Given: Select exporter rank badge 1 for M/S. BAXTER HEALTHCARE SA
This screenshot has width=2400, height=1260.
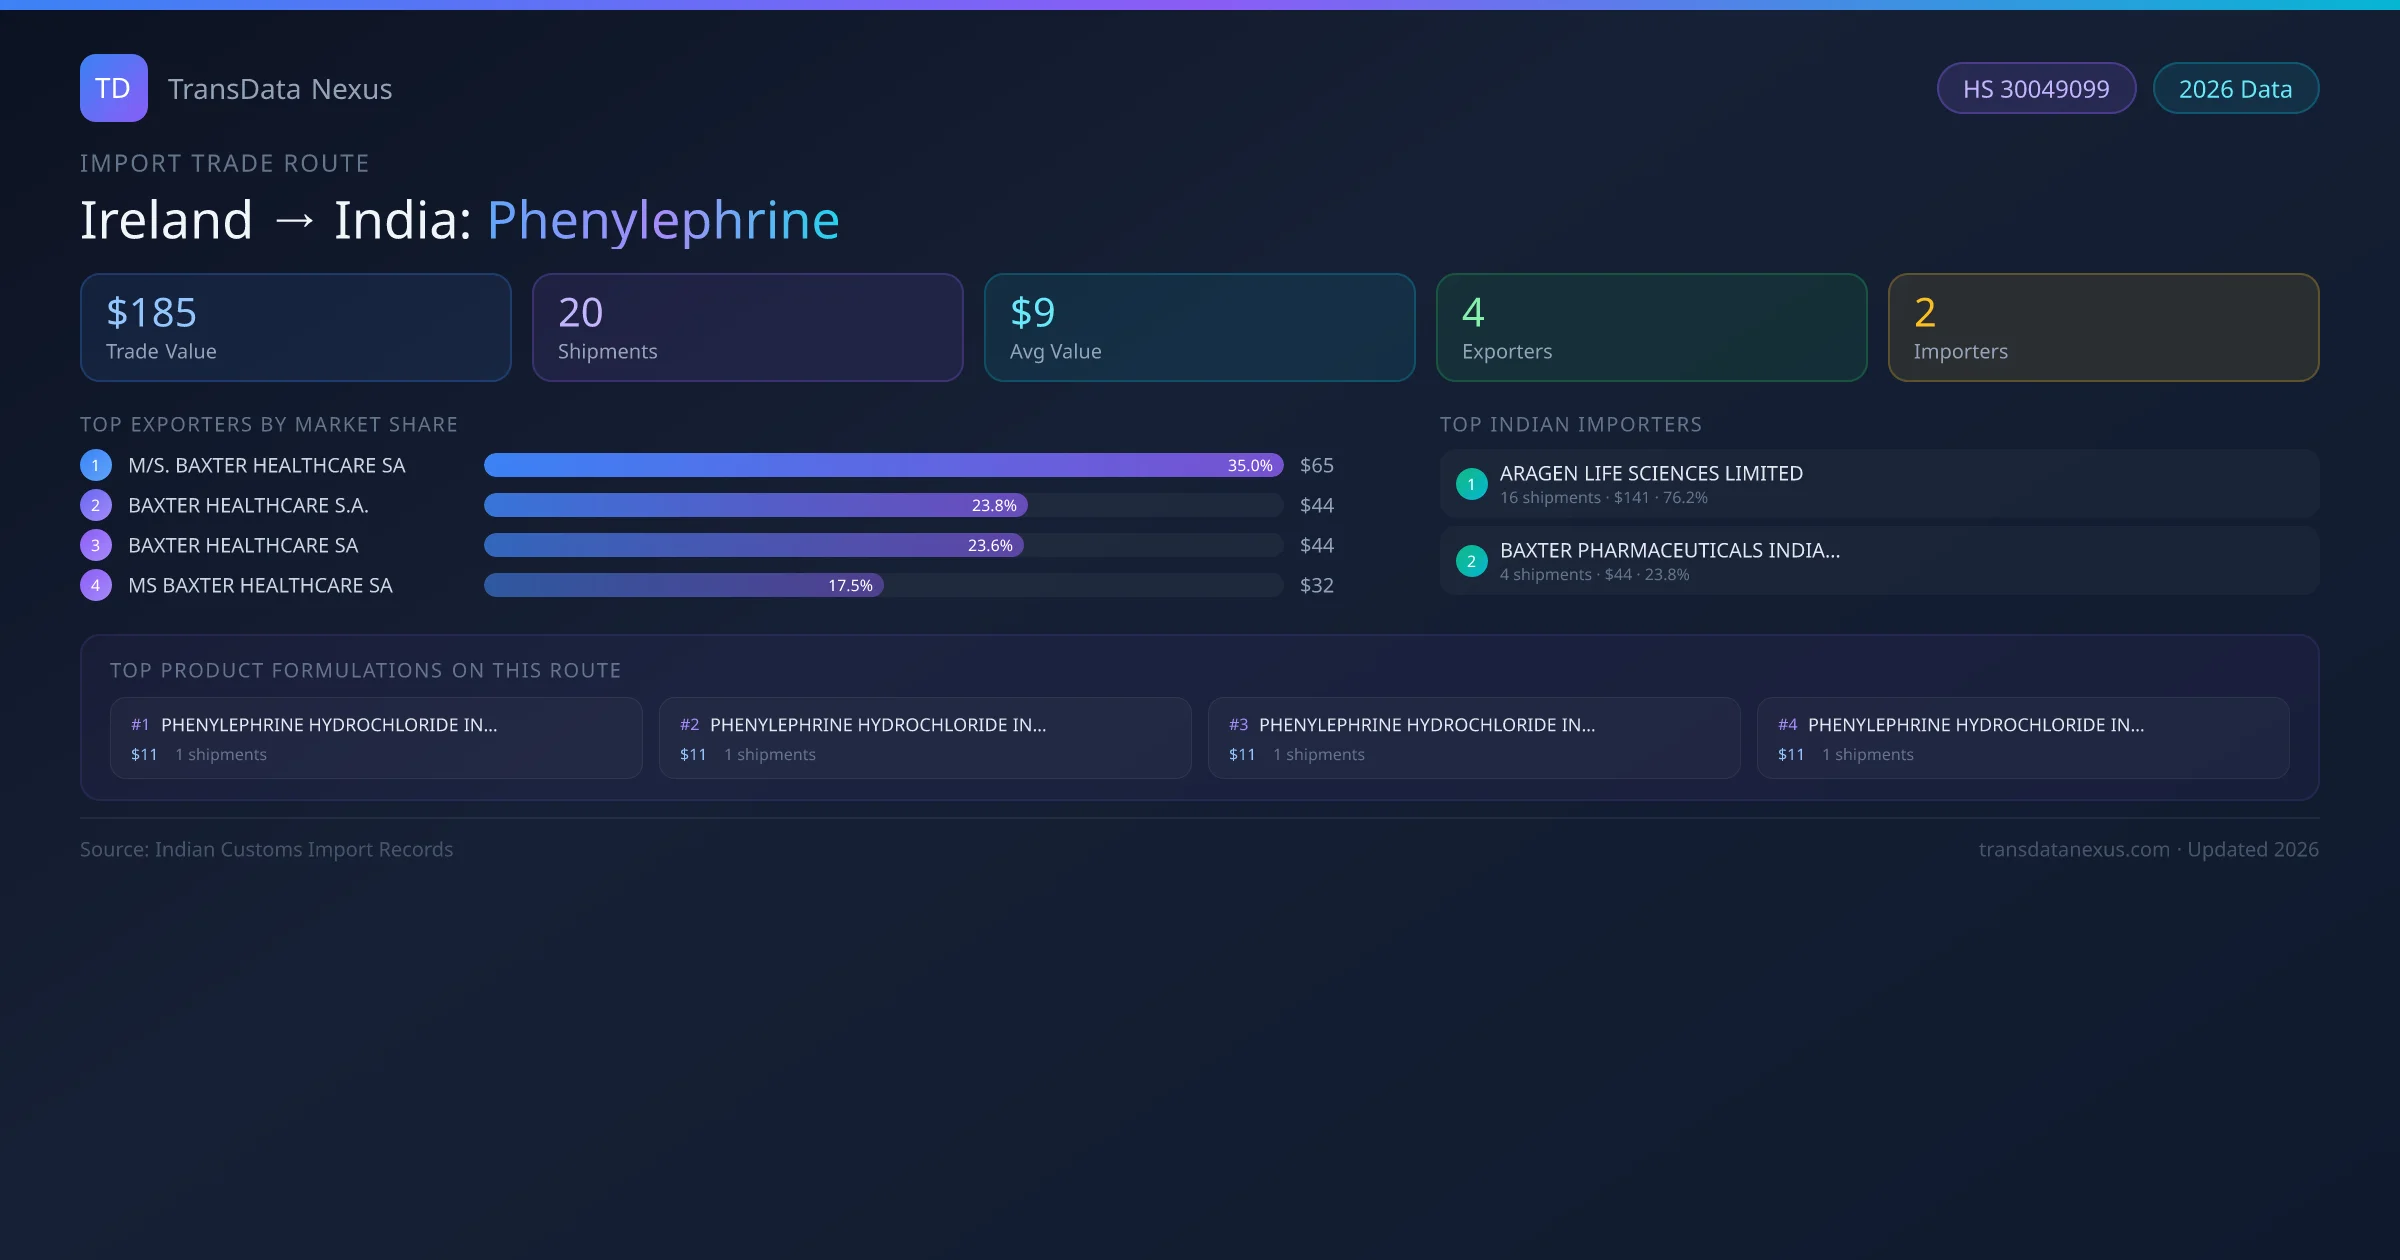Looking at the screenshot, I should 95,465.
